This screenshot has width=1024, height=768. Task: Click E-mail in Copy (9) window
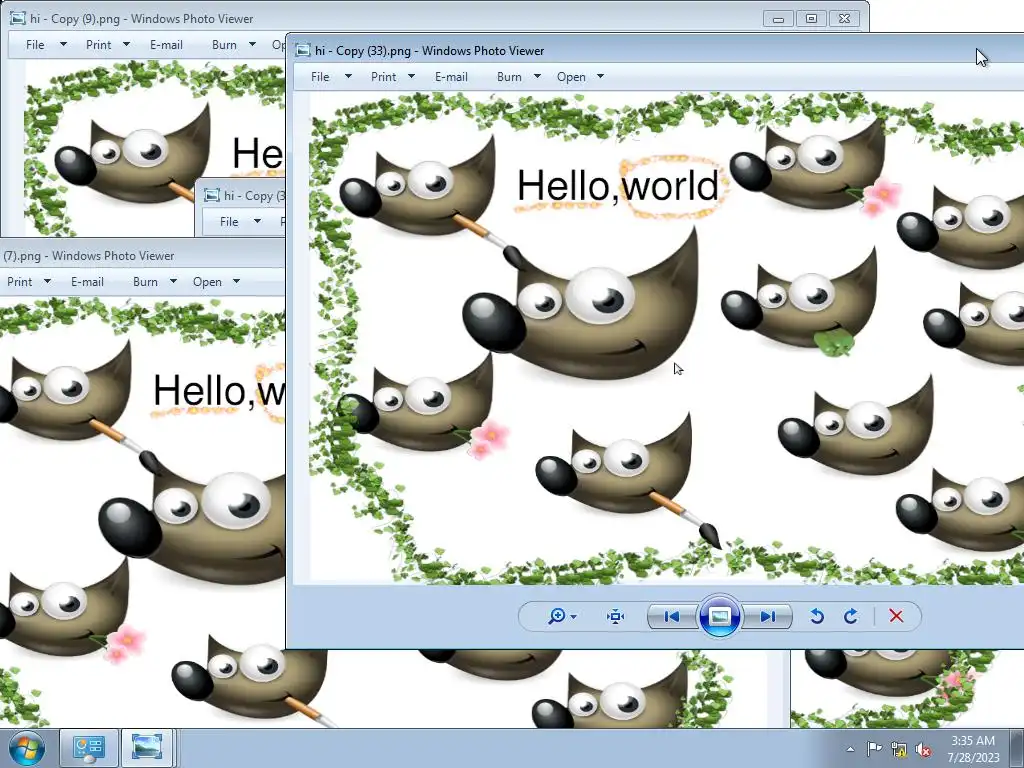(166, 45)
